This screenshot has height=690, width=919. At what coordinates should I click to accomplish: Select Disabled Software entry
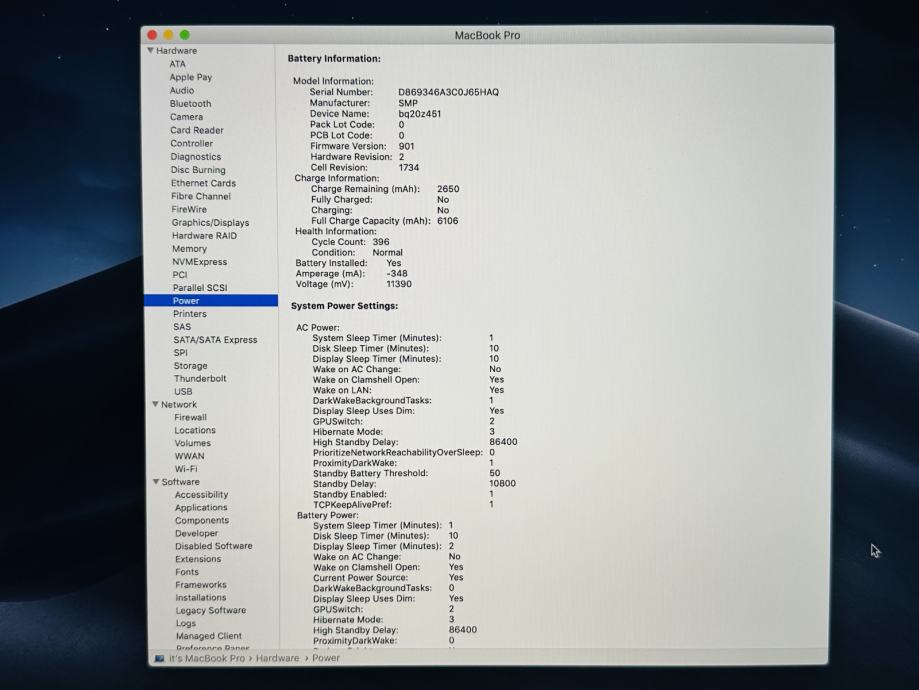pyautogui.click(x=214, y=546)
